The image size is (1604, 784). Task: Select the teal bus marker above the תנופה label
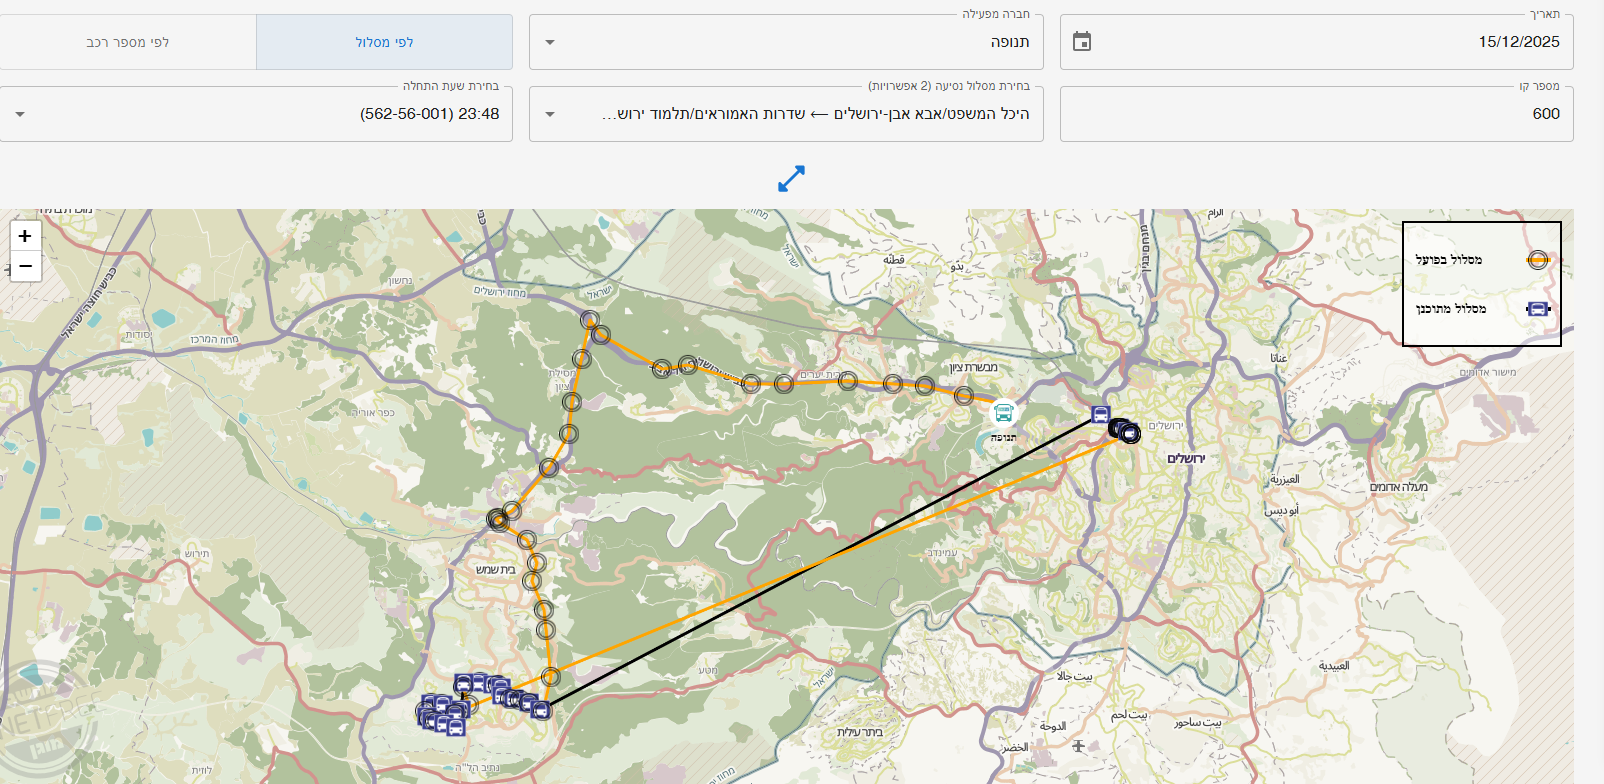coord(1003,412)
